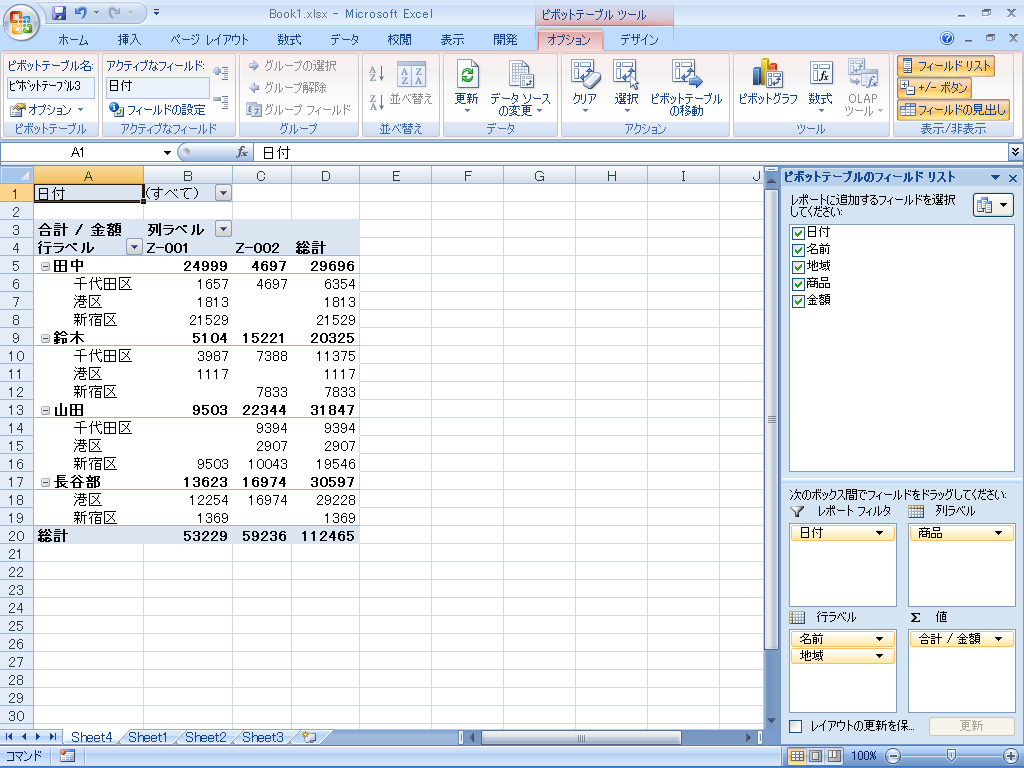Open pivot table オプション button
Screen dimensions: 1024x768
(x=48, y=110)
